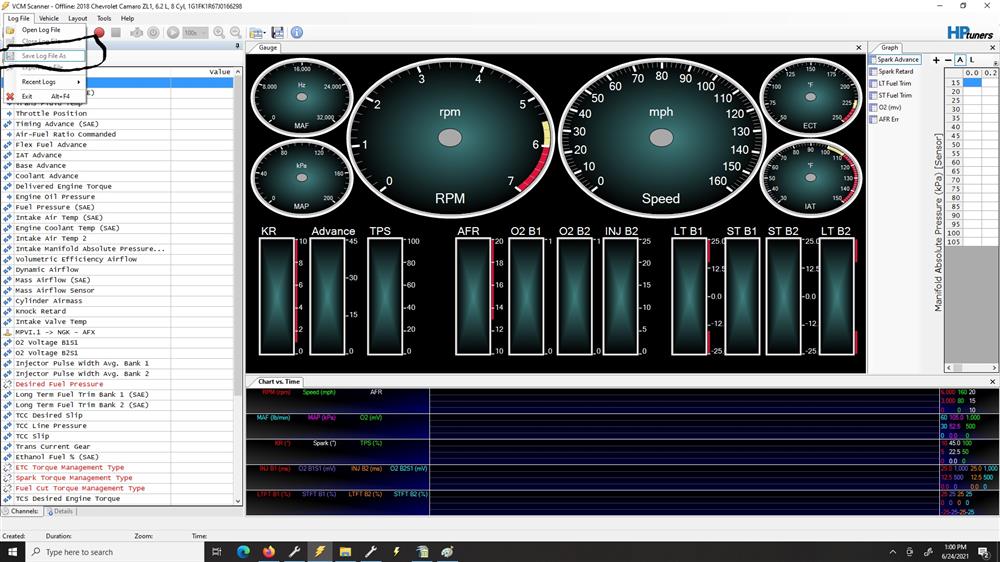This screenshot has height=562, width=1000.
Task: Close the Graph panel
Action: (x=992, y=48)
